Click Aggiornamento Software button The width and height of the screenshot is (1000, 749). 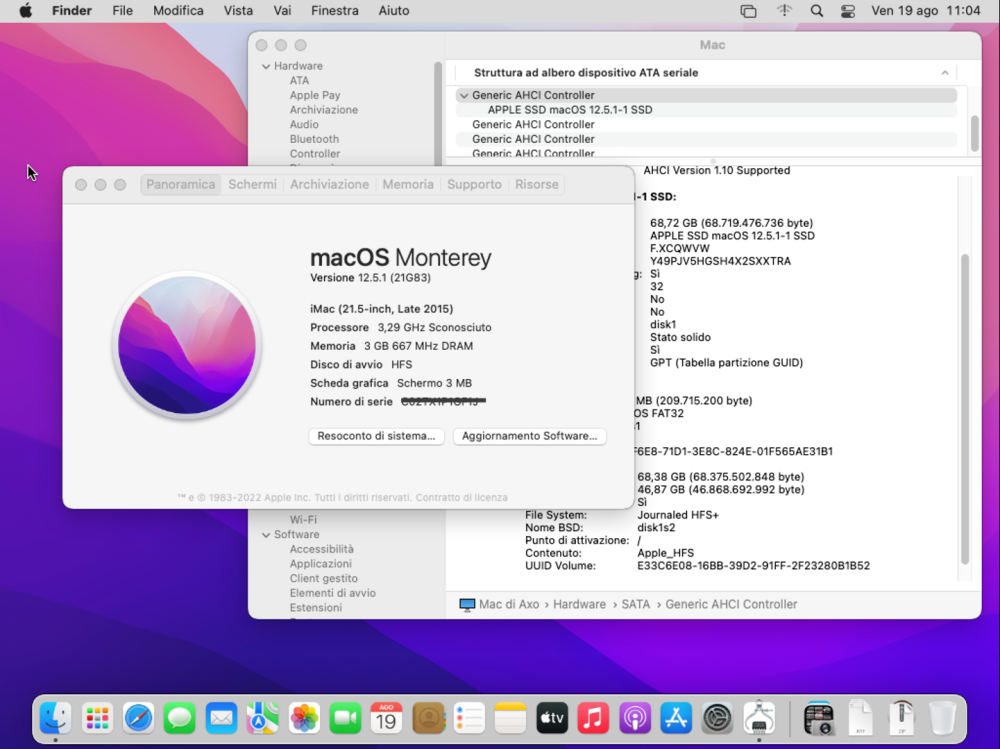(x=529, y=436)
